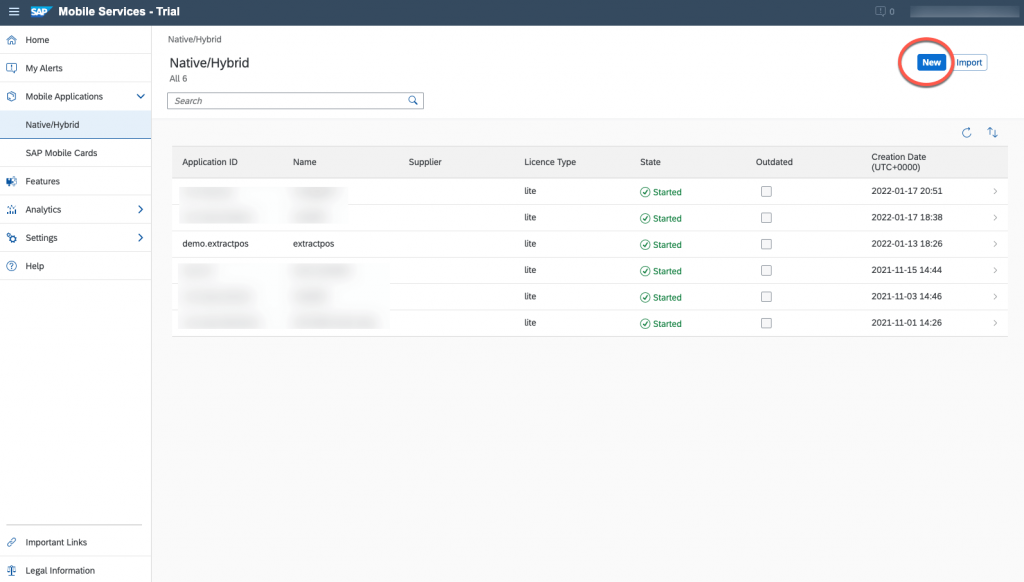This screenshot has width=1024, height=582.
Task: Open the hamburger navigation menu icon
Action: click(14, 12)
